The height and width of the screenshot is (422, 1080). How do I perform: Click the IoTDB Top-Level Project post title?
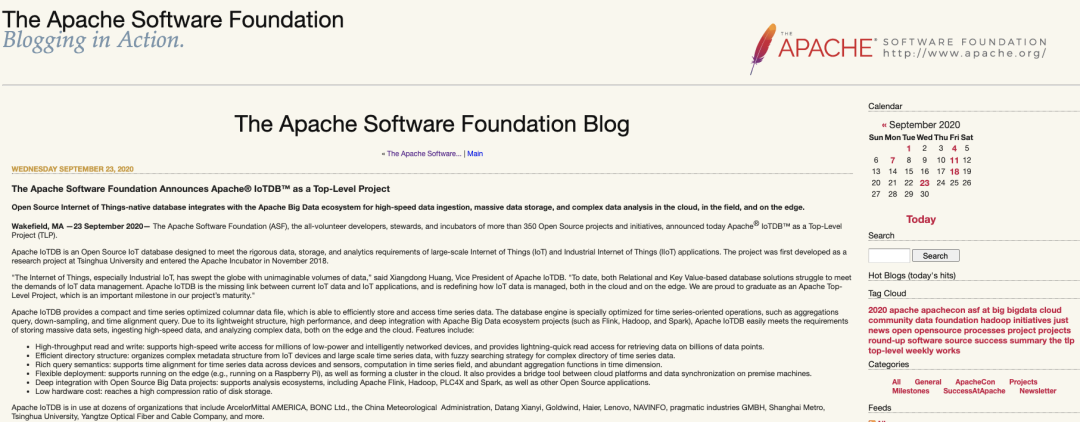[x=200, y=188]
